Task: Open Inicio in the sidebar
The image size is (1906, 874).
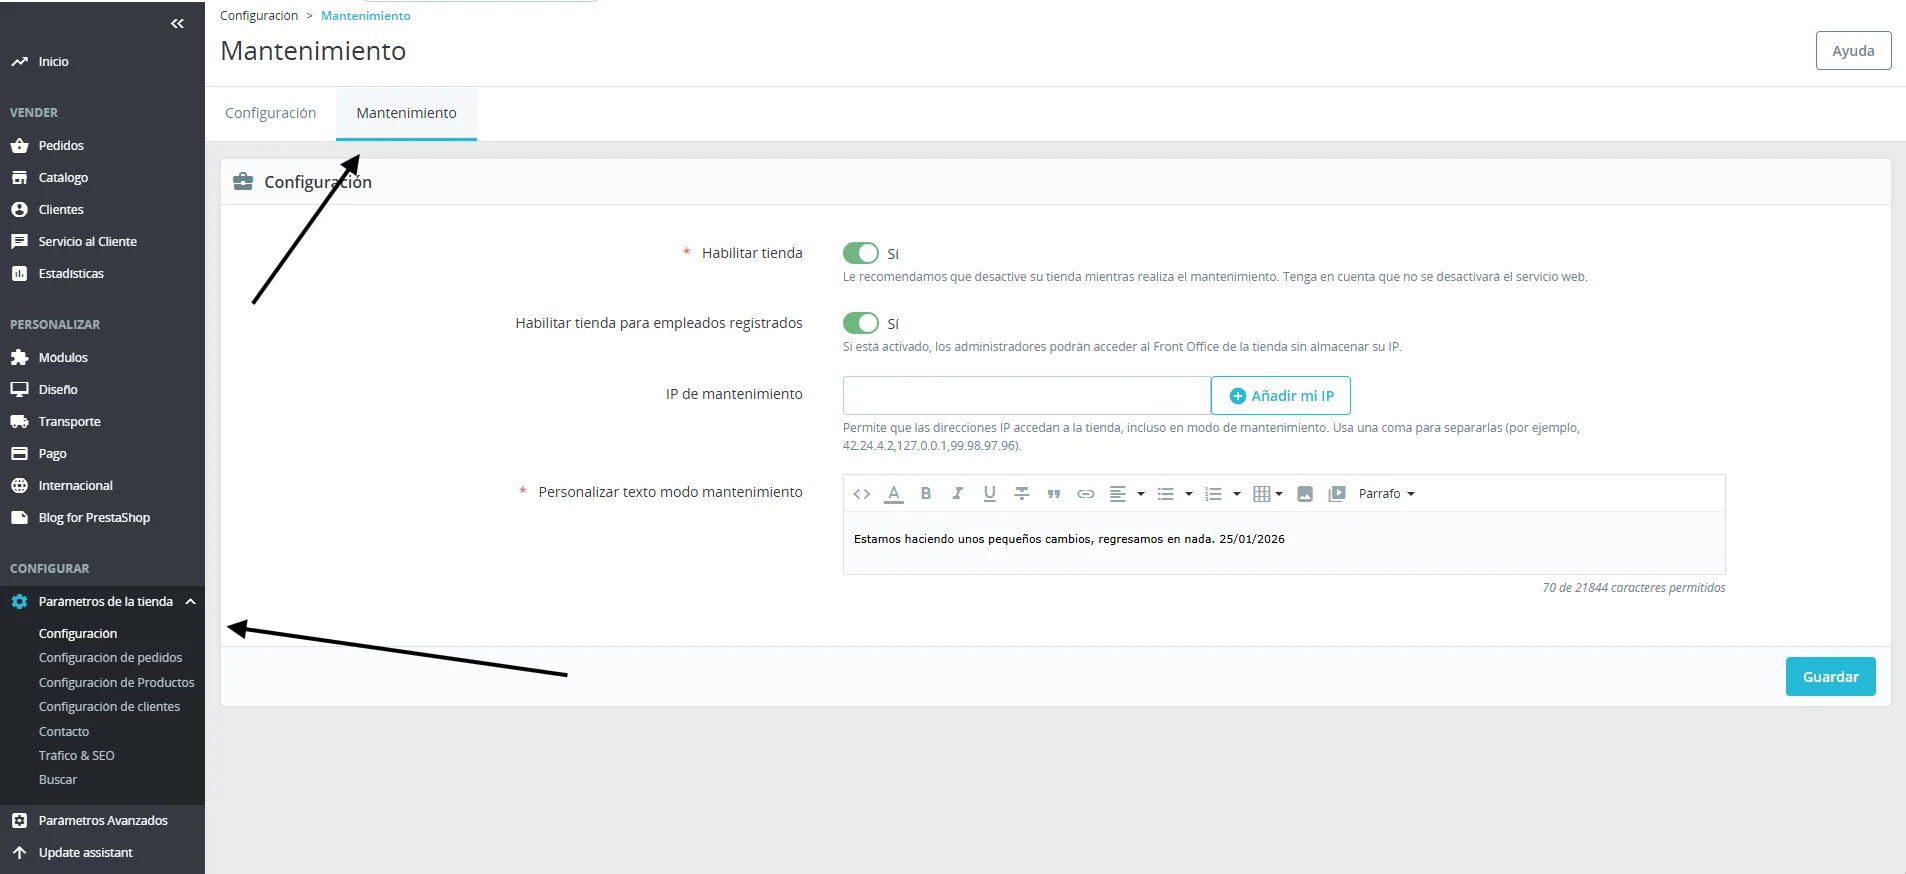Action: click(54, 62)
